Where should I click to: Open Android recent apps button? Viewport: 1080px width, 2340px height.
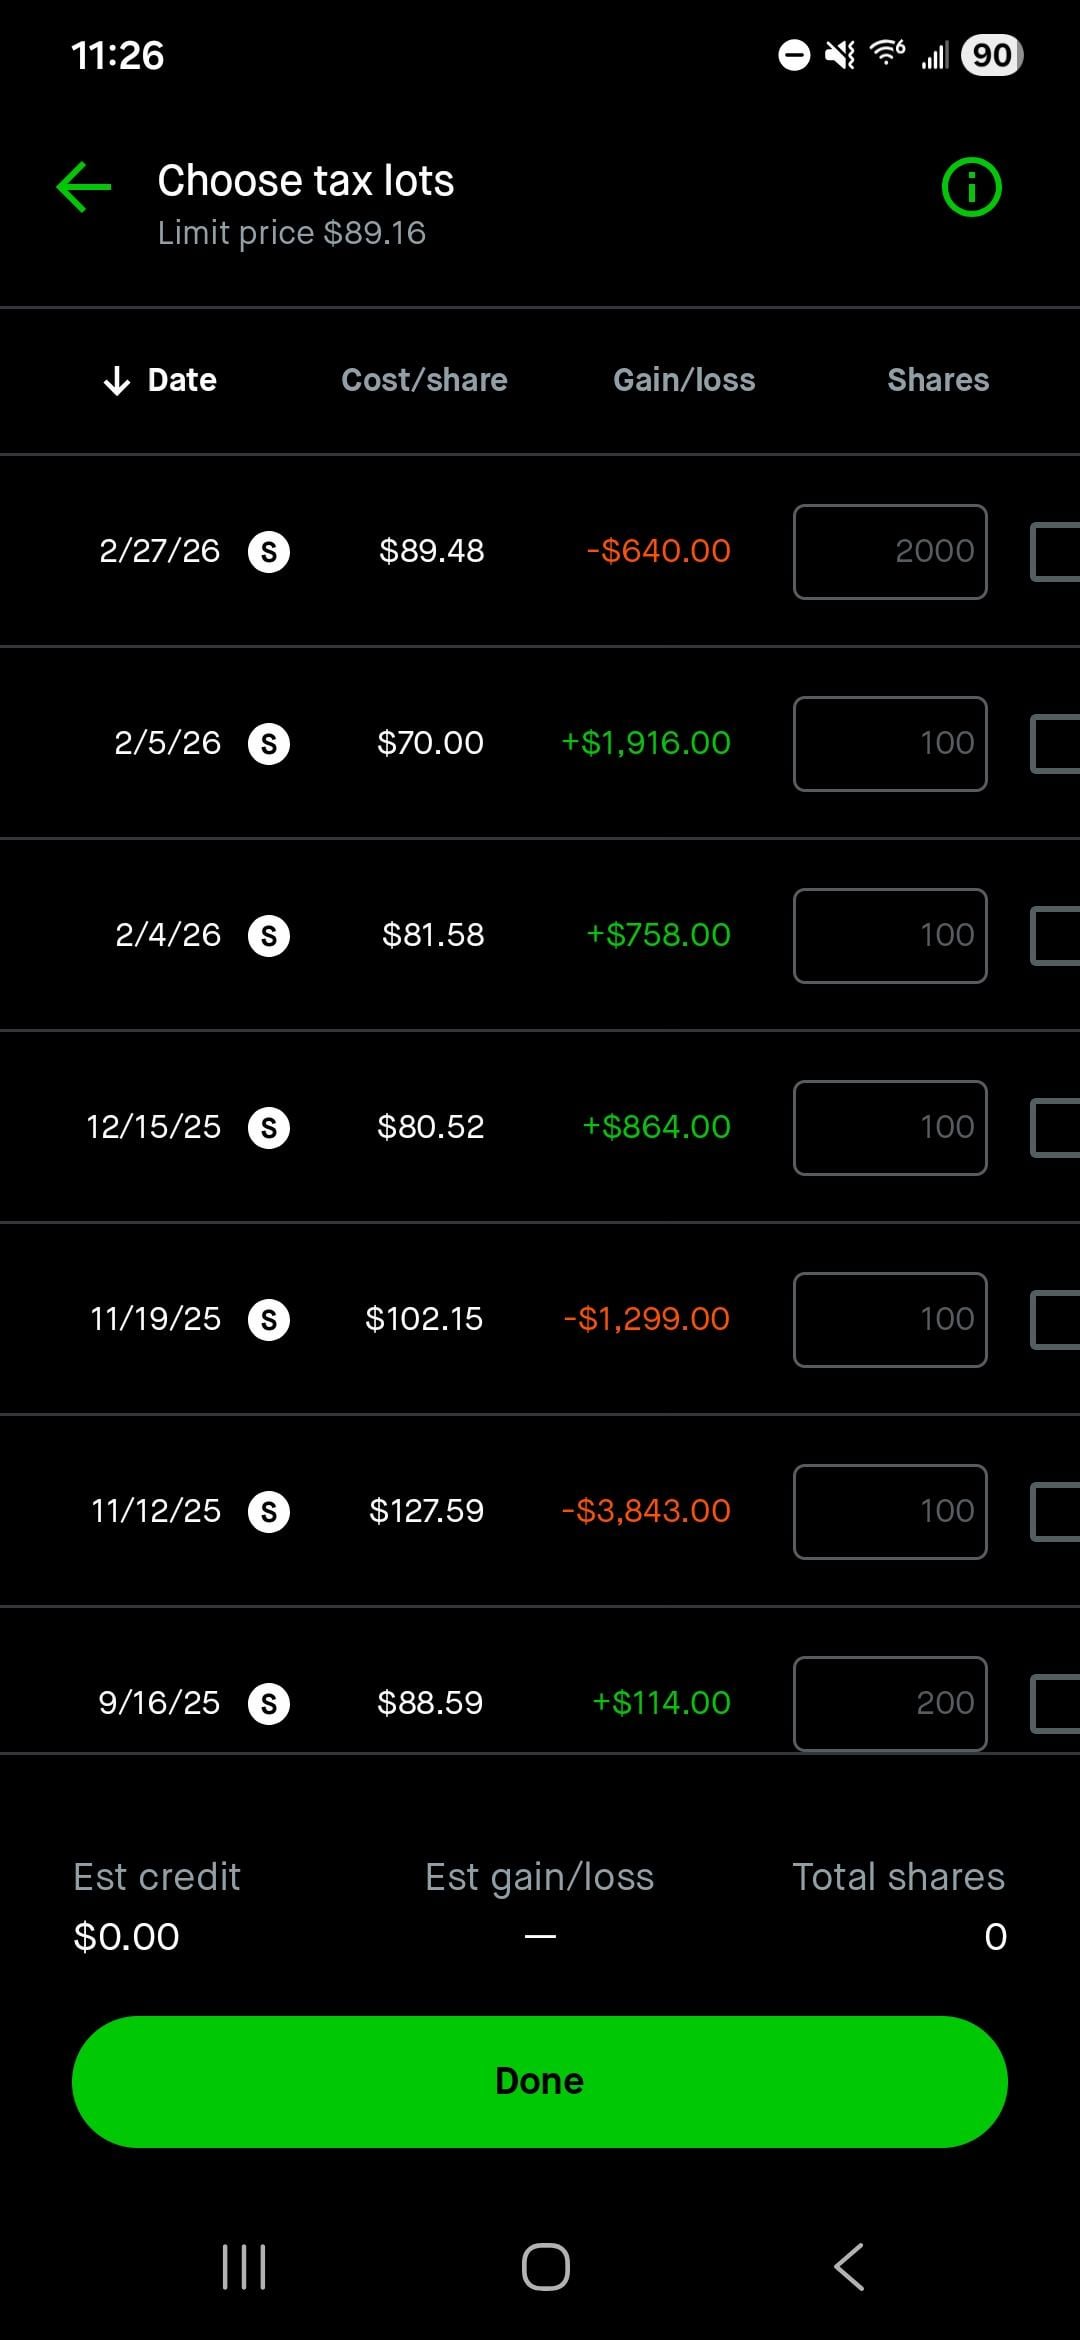pos(244,2266)
